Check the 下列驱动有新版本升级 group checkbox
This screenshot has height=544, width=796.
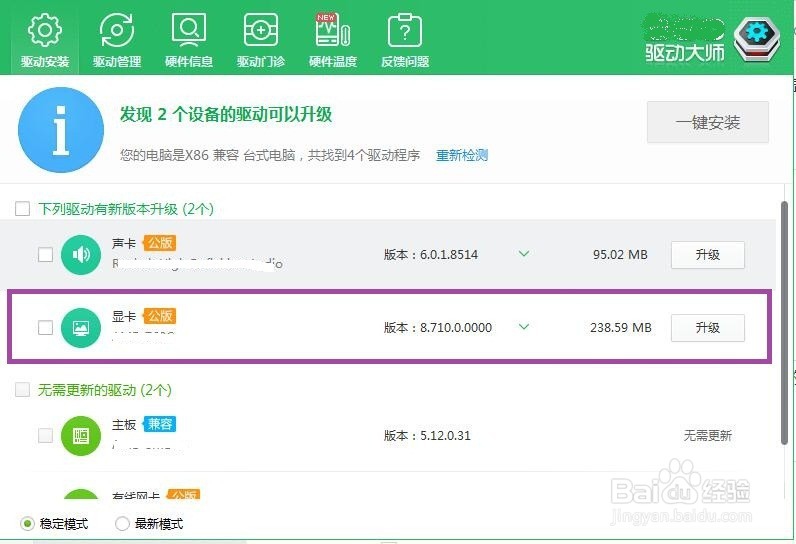tap(22, 209)
